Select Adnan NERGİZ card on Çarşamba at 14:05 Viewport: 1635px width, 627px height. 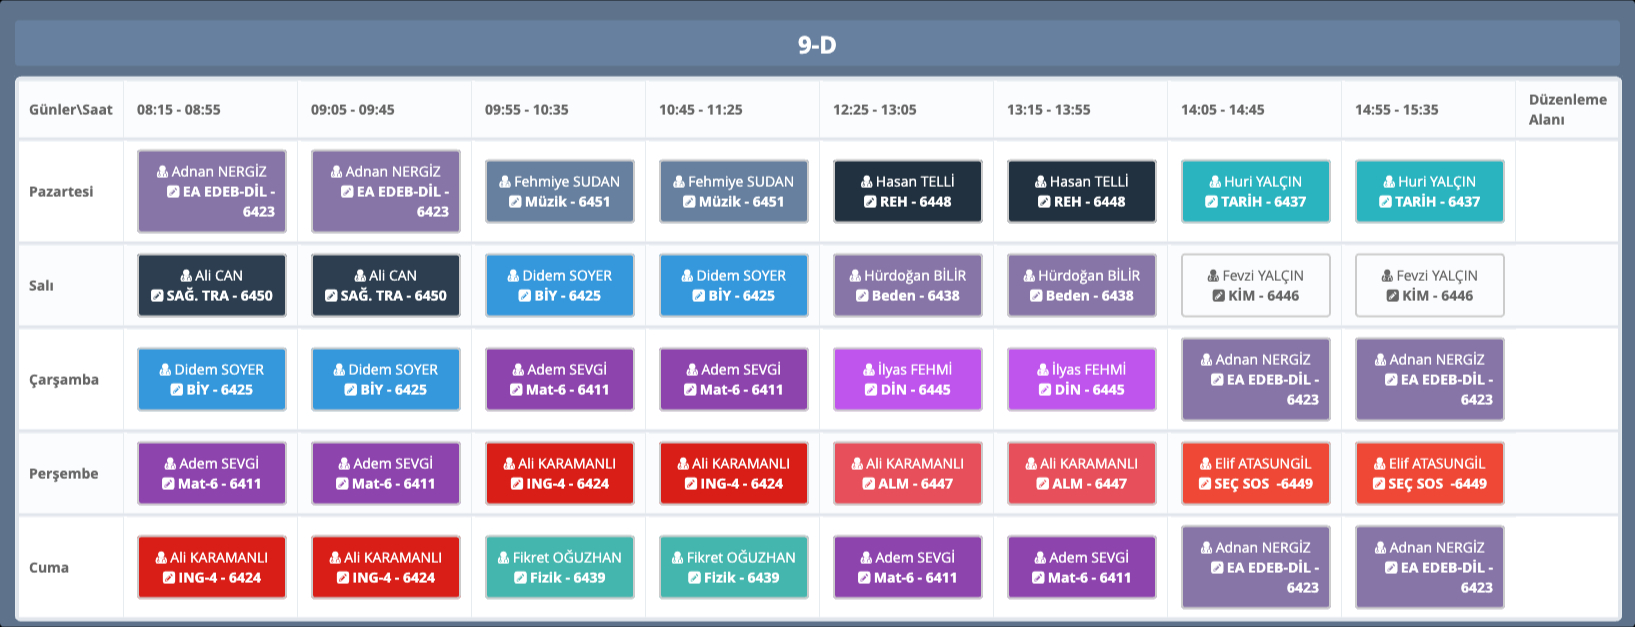coord(1256,379)
